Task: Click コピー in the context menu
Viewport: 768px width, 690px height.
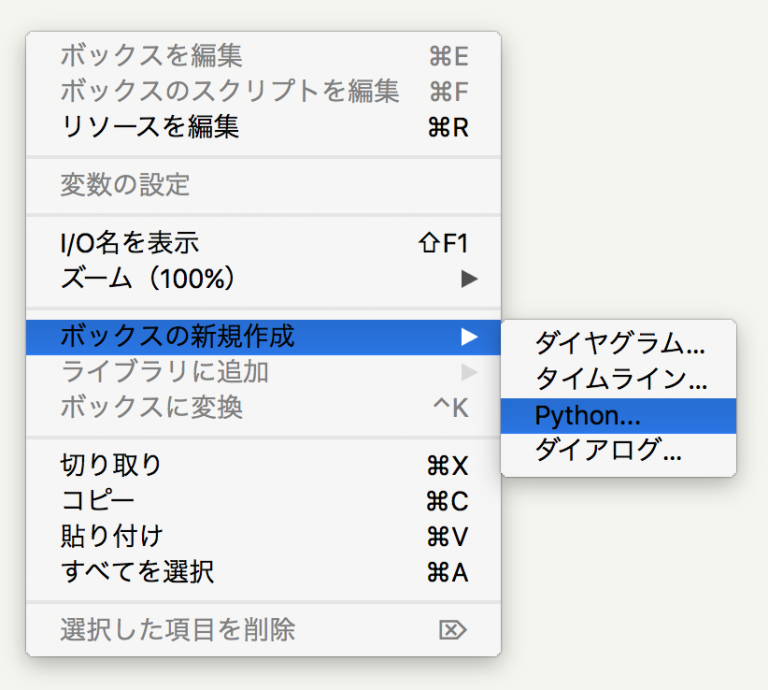Action: click(98, 501)
